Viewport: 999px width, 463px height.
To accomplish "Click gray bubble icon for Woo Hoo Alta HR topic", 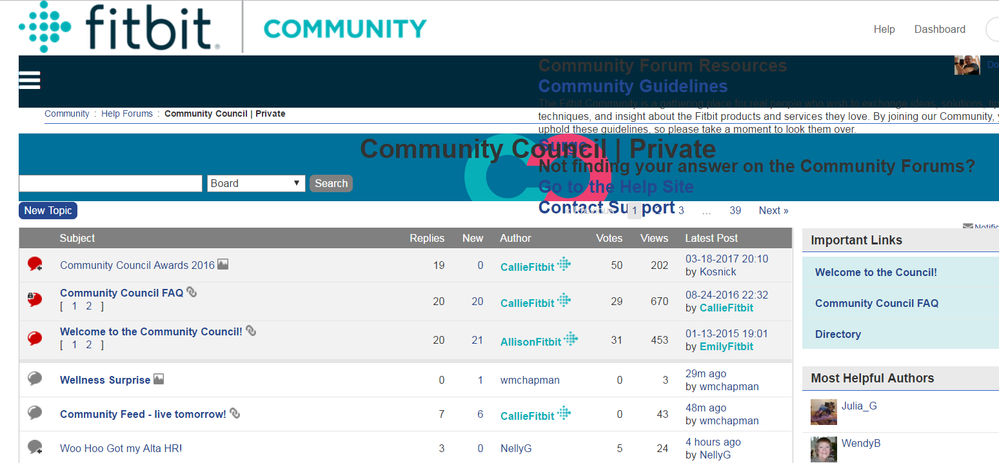I will (x=35, y=447).
